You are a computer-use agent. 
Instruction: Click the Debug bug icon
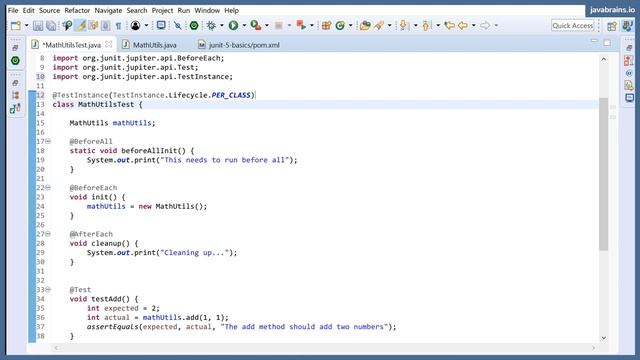(211, 26)
